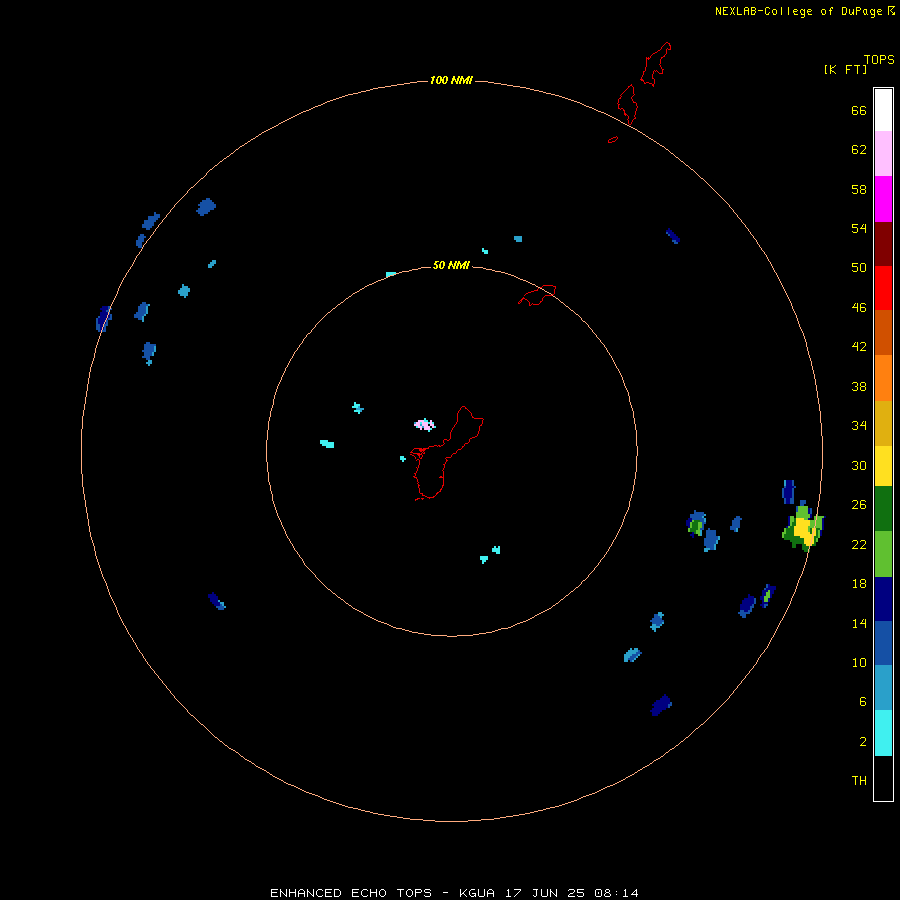Click the cyan legend swatch
900x900 pixels.
(x=883, y=733)
